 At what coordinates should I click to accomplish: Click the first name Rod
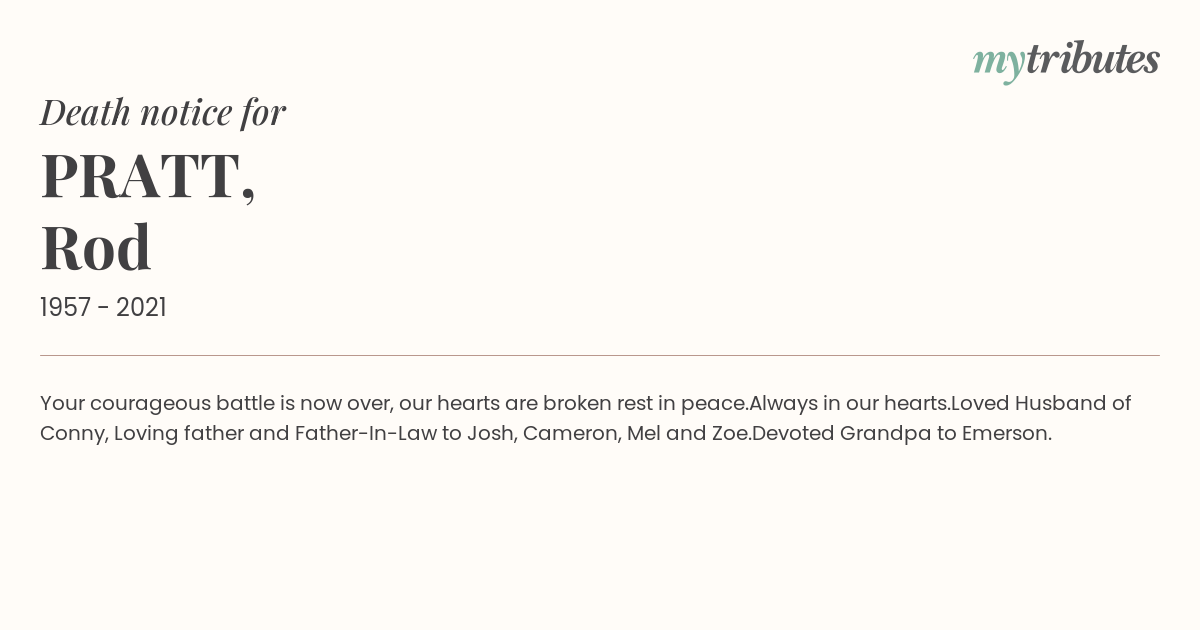click(x=96, y=247)
